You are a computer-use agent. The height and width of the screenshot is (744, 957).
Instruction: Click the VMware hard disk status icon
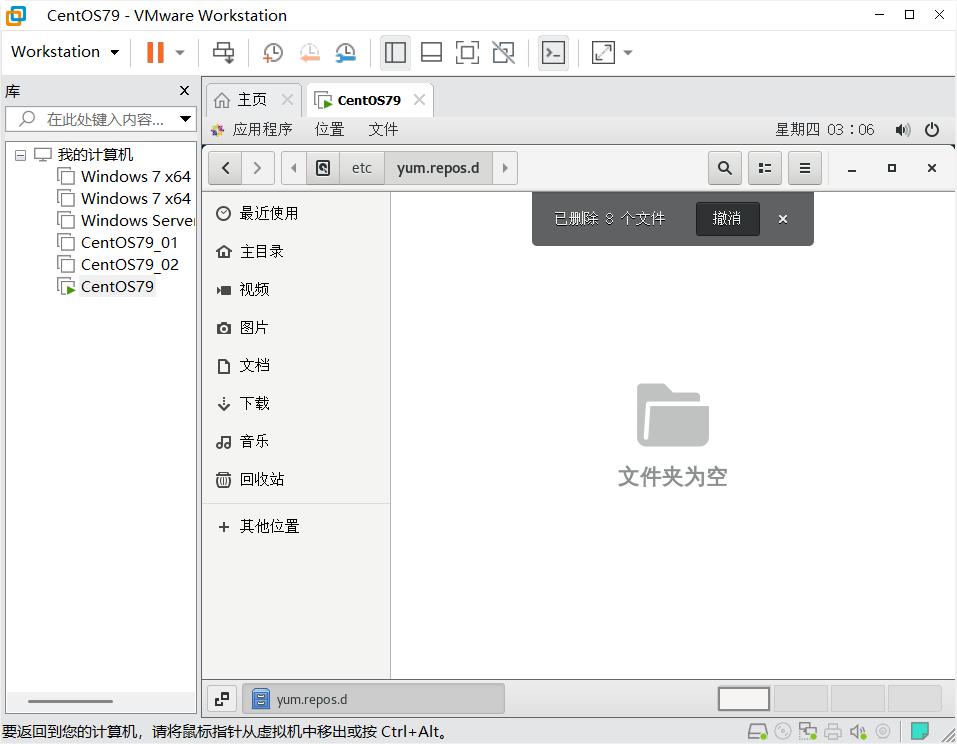(x=757, y=731)
